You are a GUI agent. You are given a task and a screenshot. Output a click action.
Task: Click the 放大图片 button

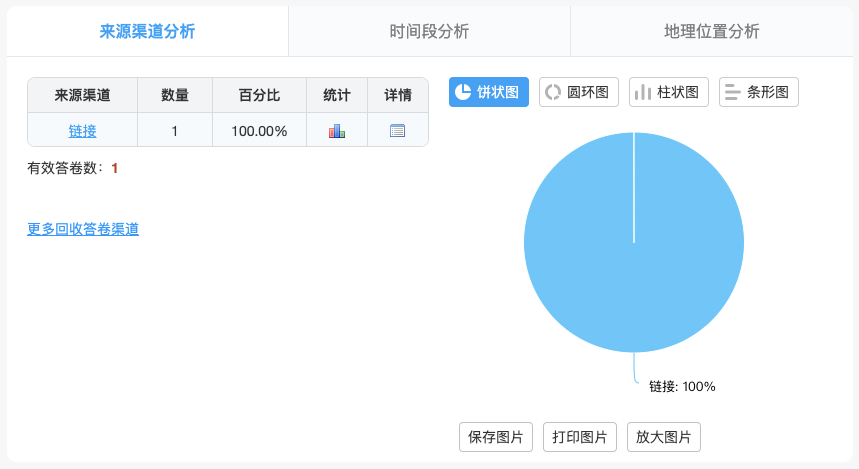(663, 437)
